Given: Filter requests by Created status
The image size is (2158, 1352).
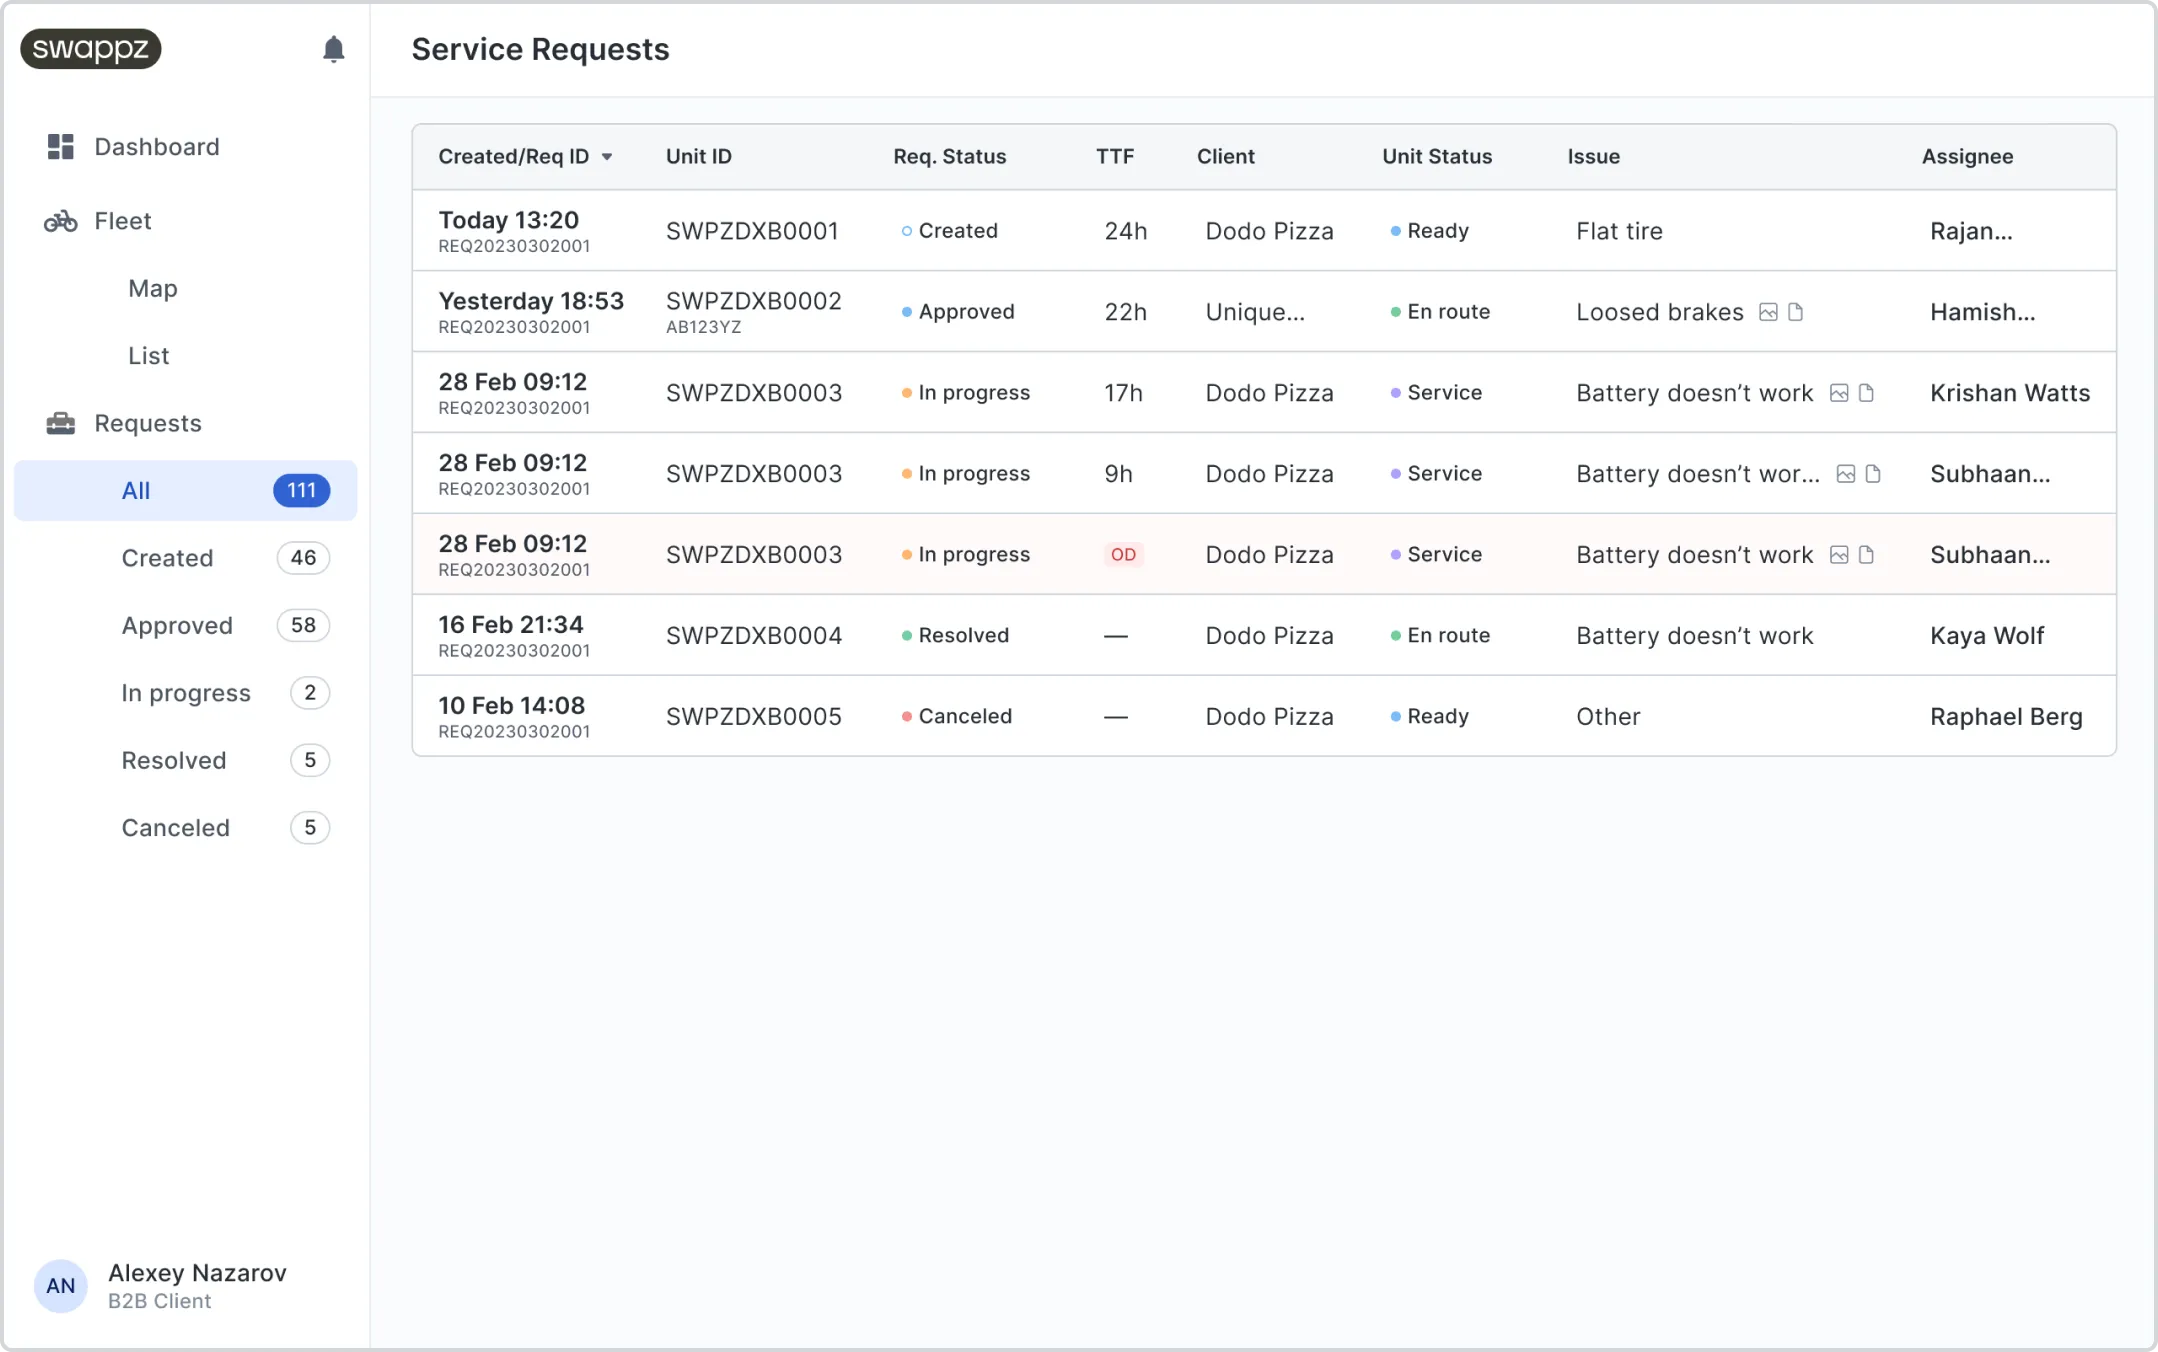Looking at the screenshot, I should [x=167, y=558].
